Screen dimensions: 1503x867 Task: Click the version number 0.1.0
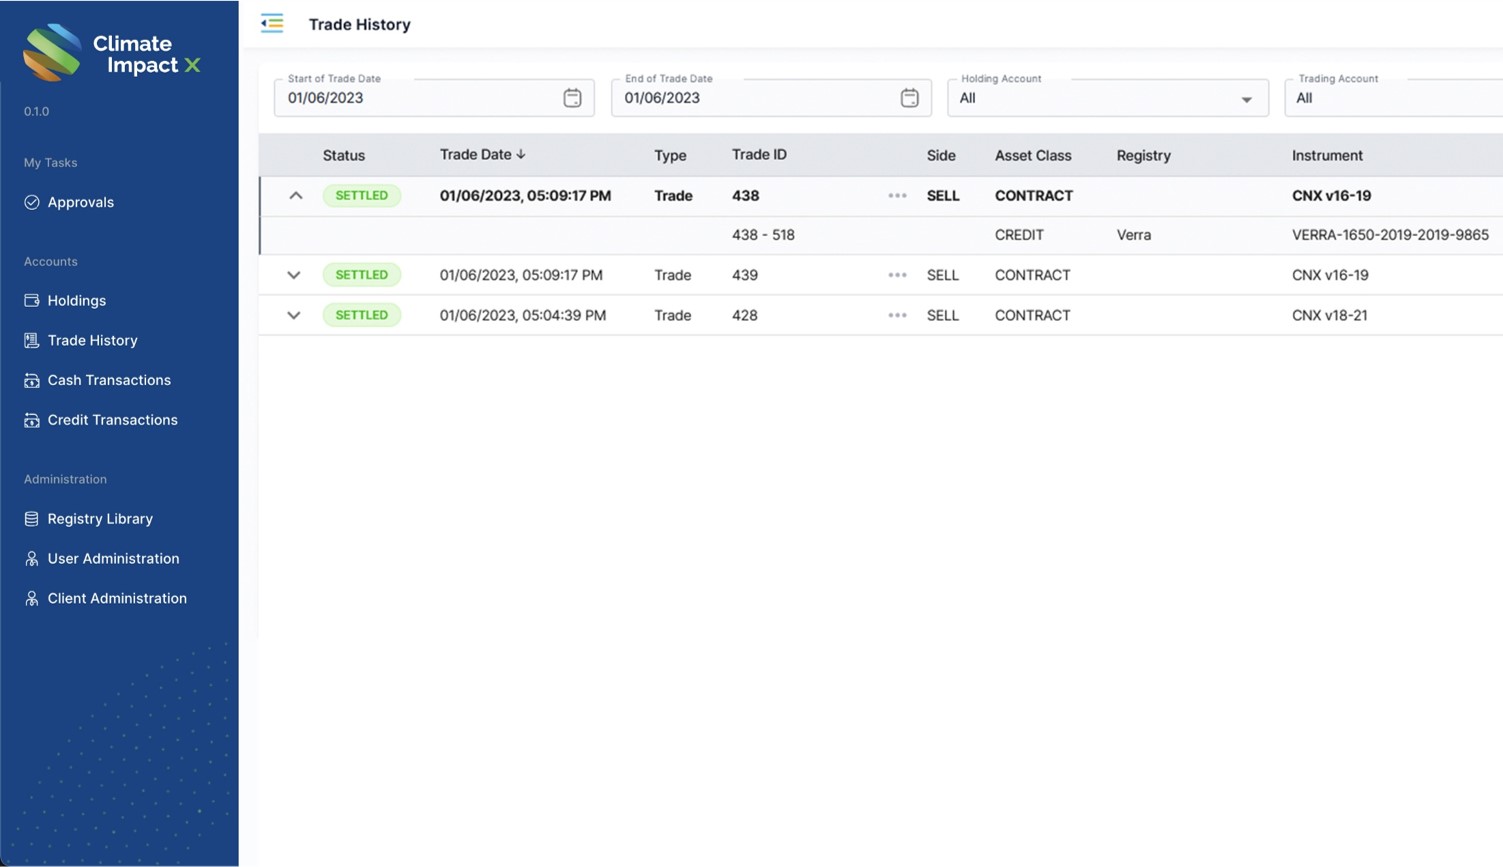tap(36, 111)
